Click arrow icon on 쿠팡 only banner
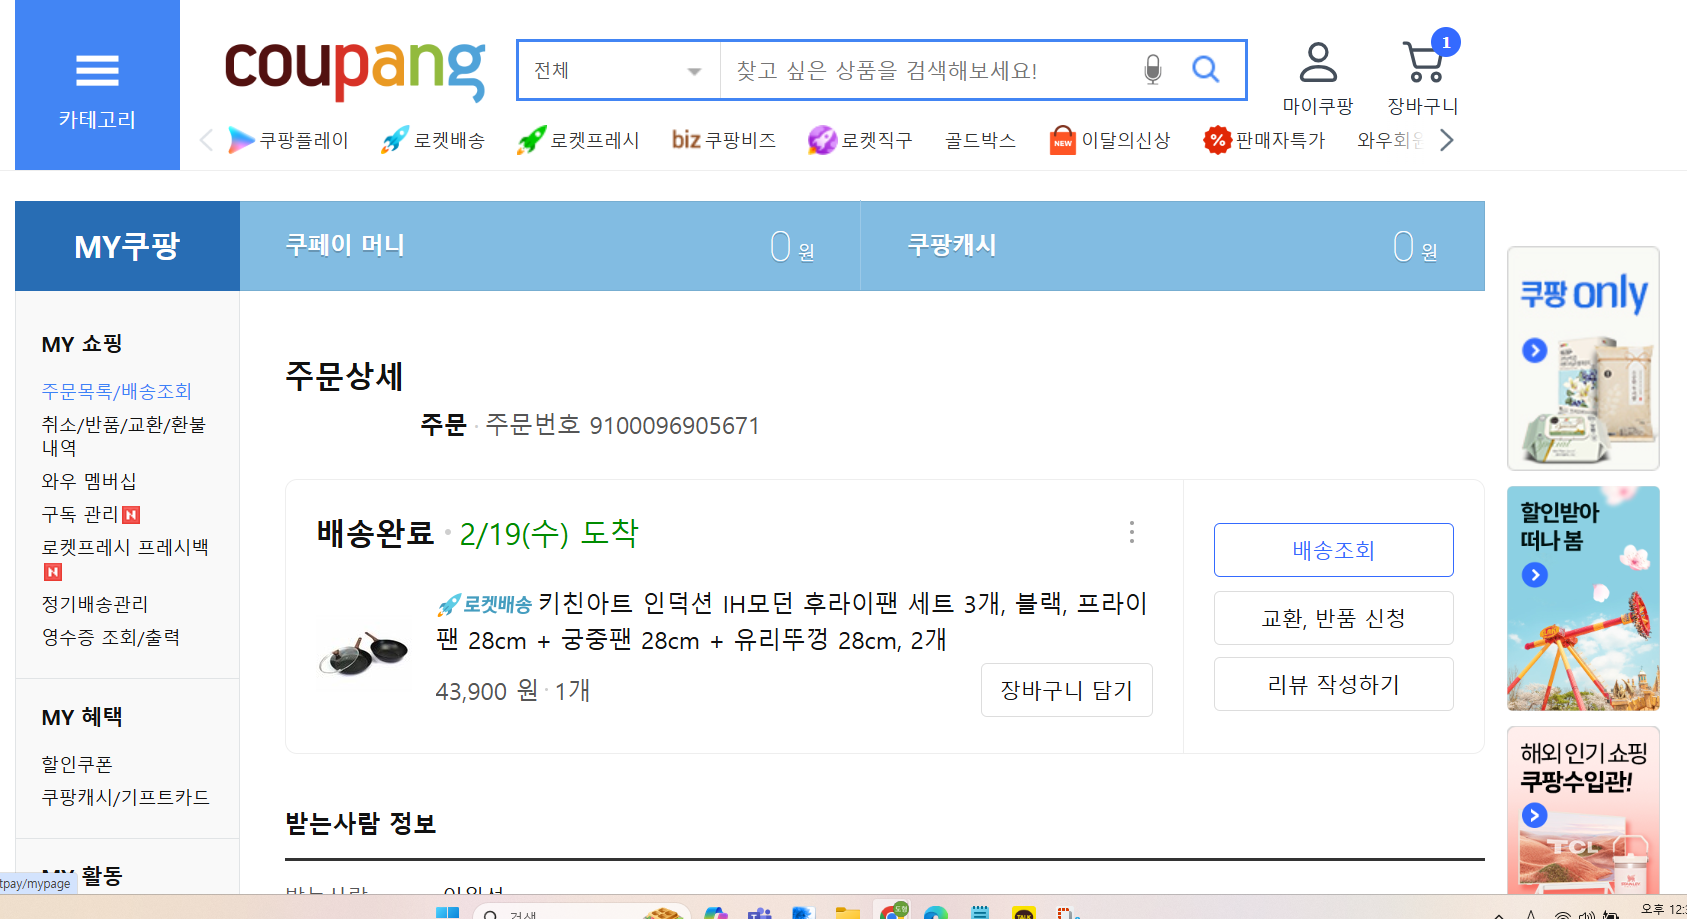This screenshot has height=919, width=1687. pyautogui.click(x=1534, y=350)
